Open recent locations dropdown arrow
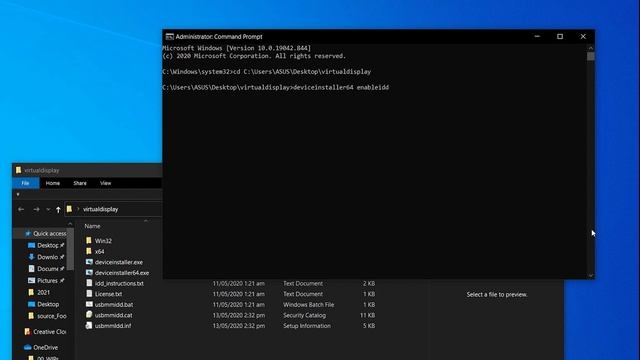640x360 pixels. [48, 209]
